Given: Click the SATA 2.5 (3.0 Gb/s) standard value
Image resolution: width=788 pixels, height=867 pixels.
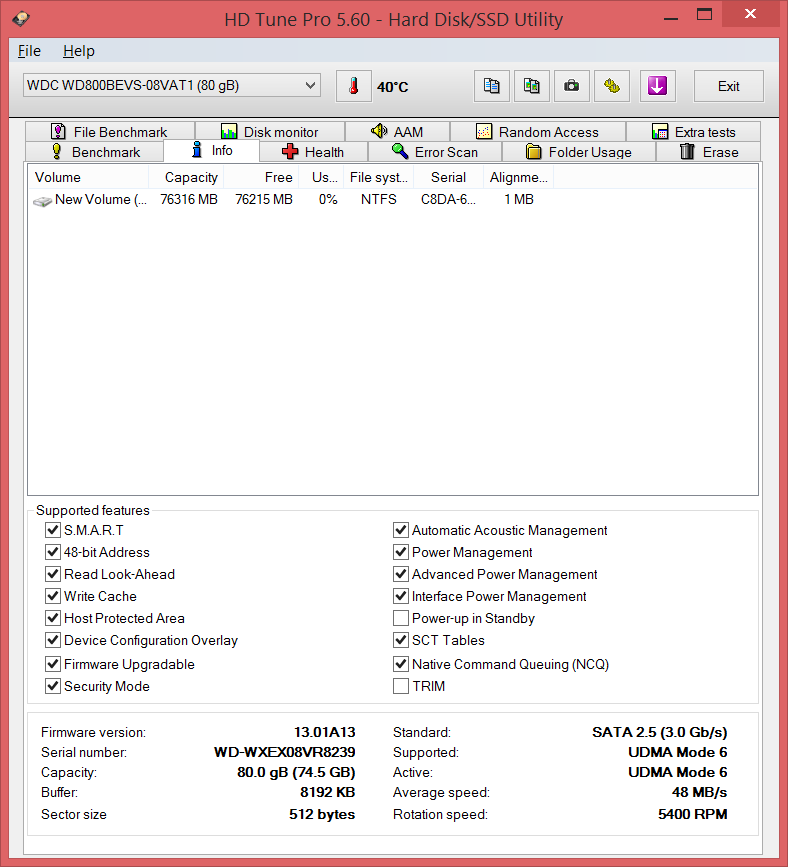Looking at the screenshot, I should (660, 732).
